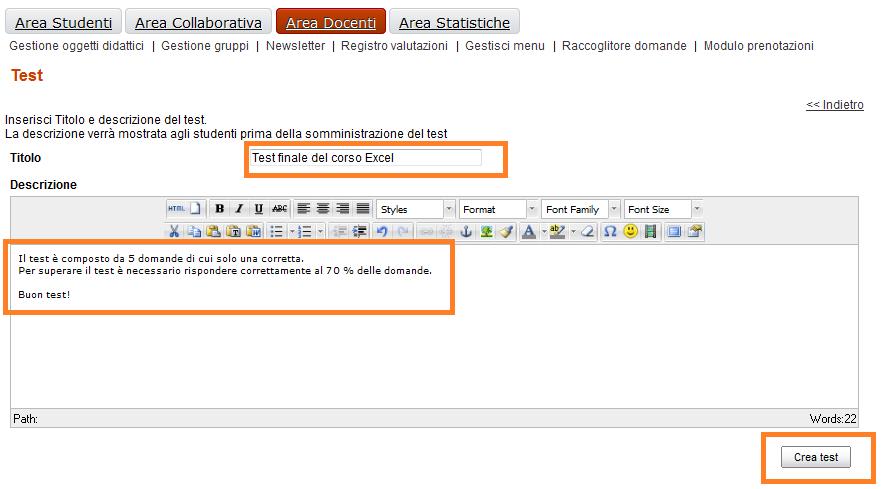The width and height of the screenshot is (891, 489).
Task: Open the Styles dropdown
Action: pos(416,209)
